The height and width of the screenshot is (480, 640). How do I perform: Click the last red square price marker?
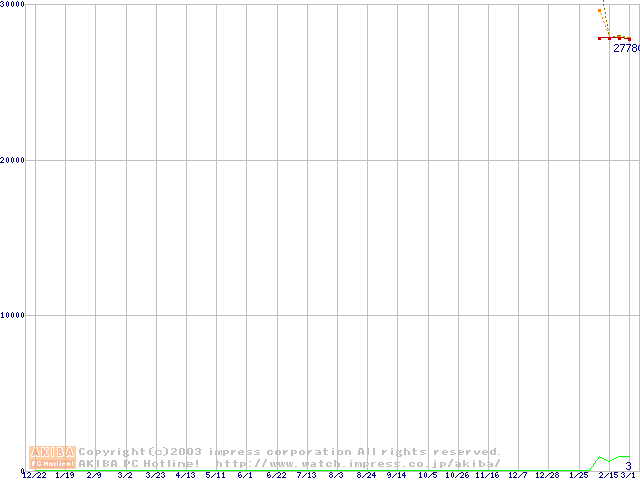click(x=629, y=39)
